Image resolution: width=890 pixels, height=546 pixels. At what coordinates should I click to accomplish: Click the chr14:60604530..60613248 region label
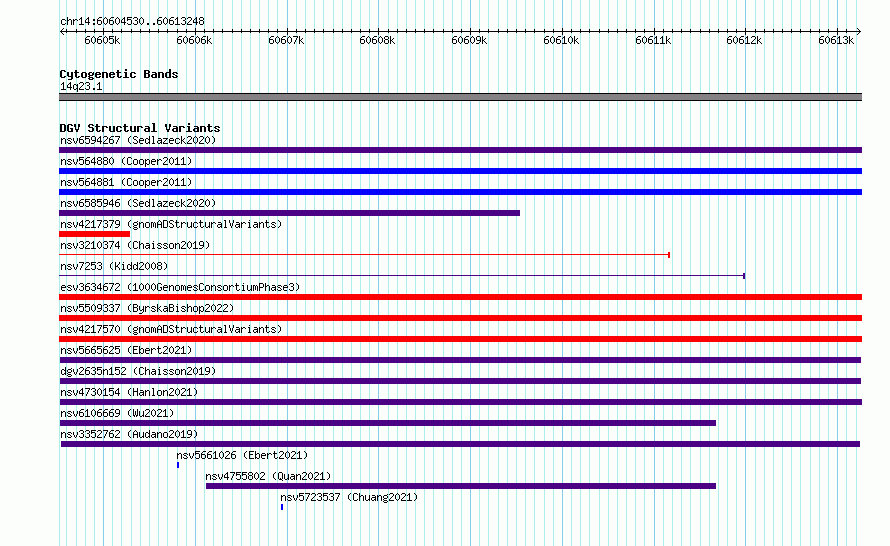[x=132, y=22]
